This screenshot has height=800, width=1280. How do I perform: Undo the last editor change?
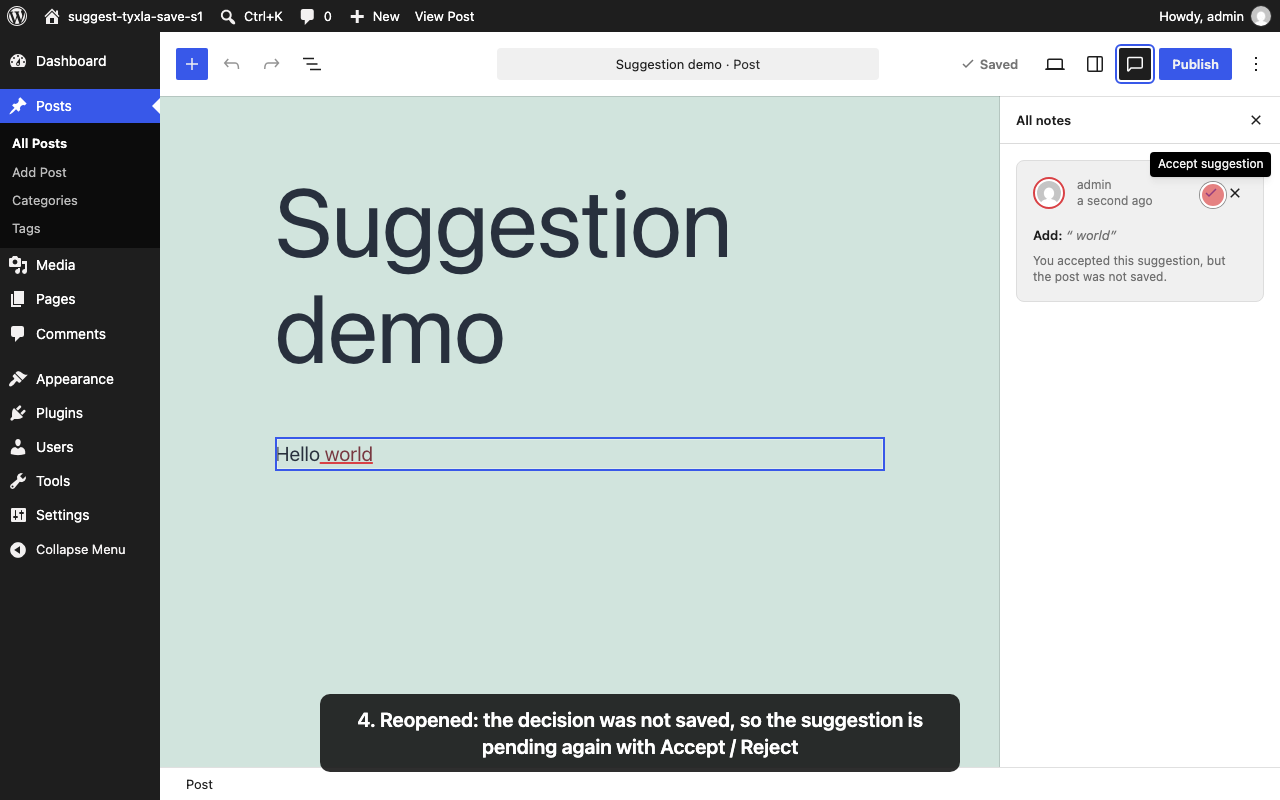[x=232, y=64]
